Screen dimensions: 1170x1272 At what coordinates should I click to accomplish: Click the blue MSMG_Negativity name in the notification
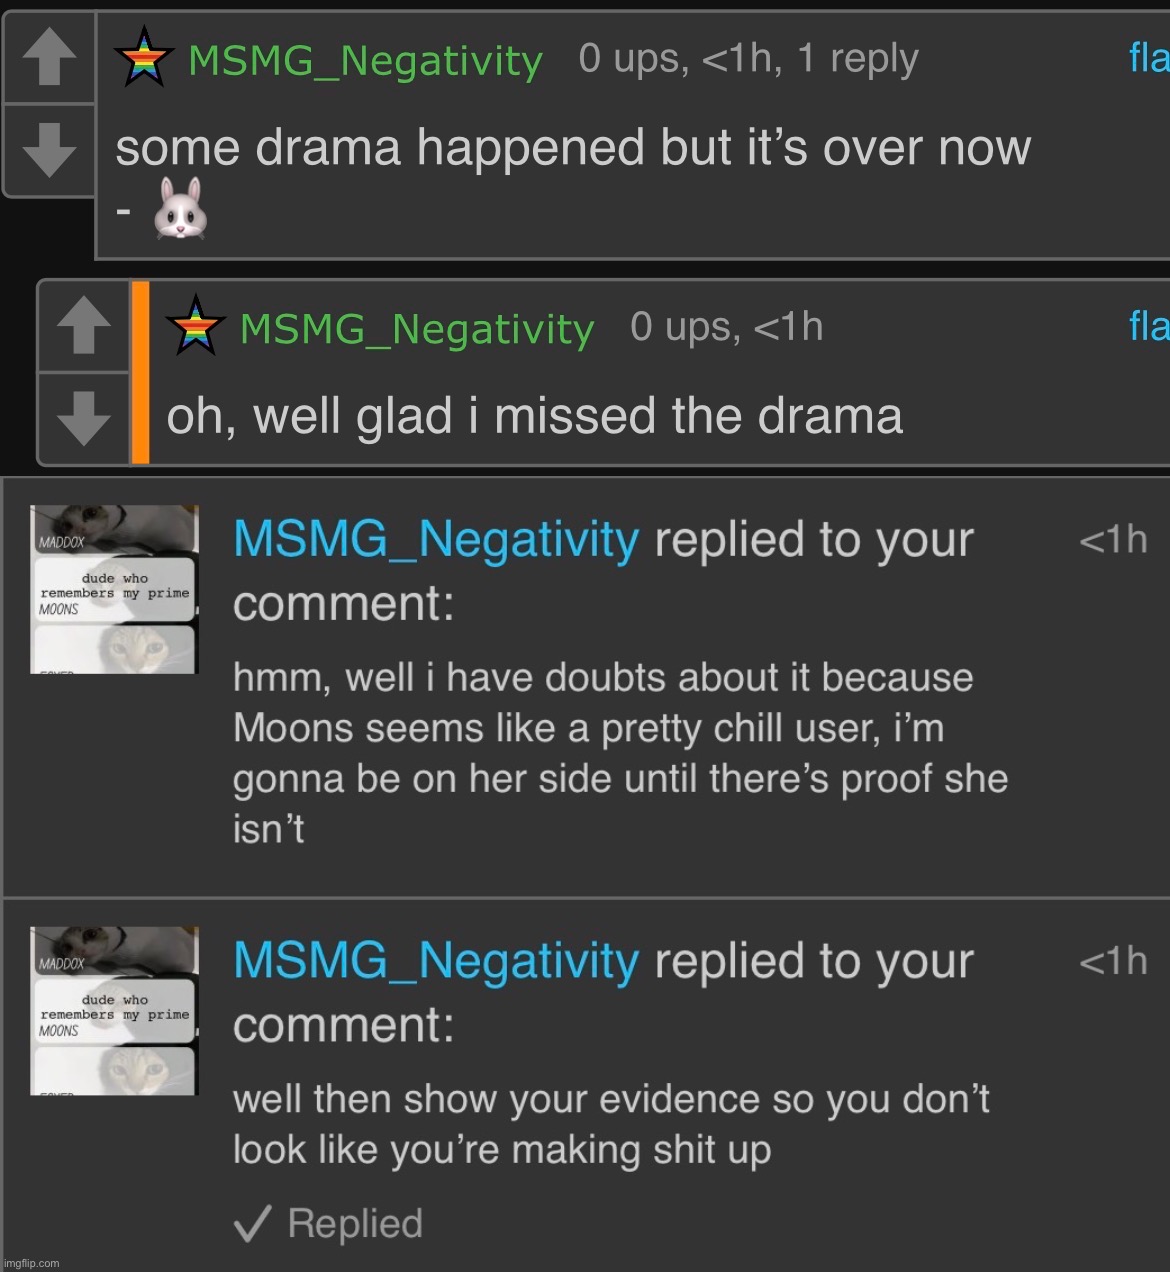tap(434, 538)
